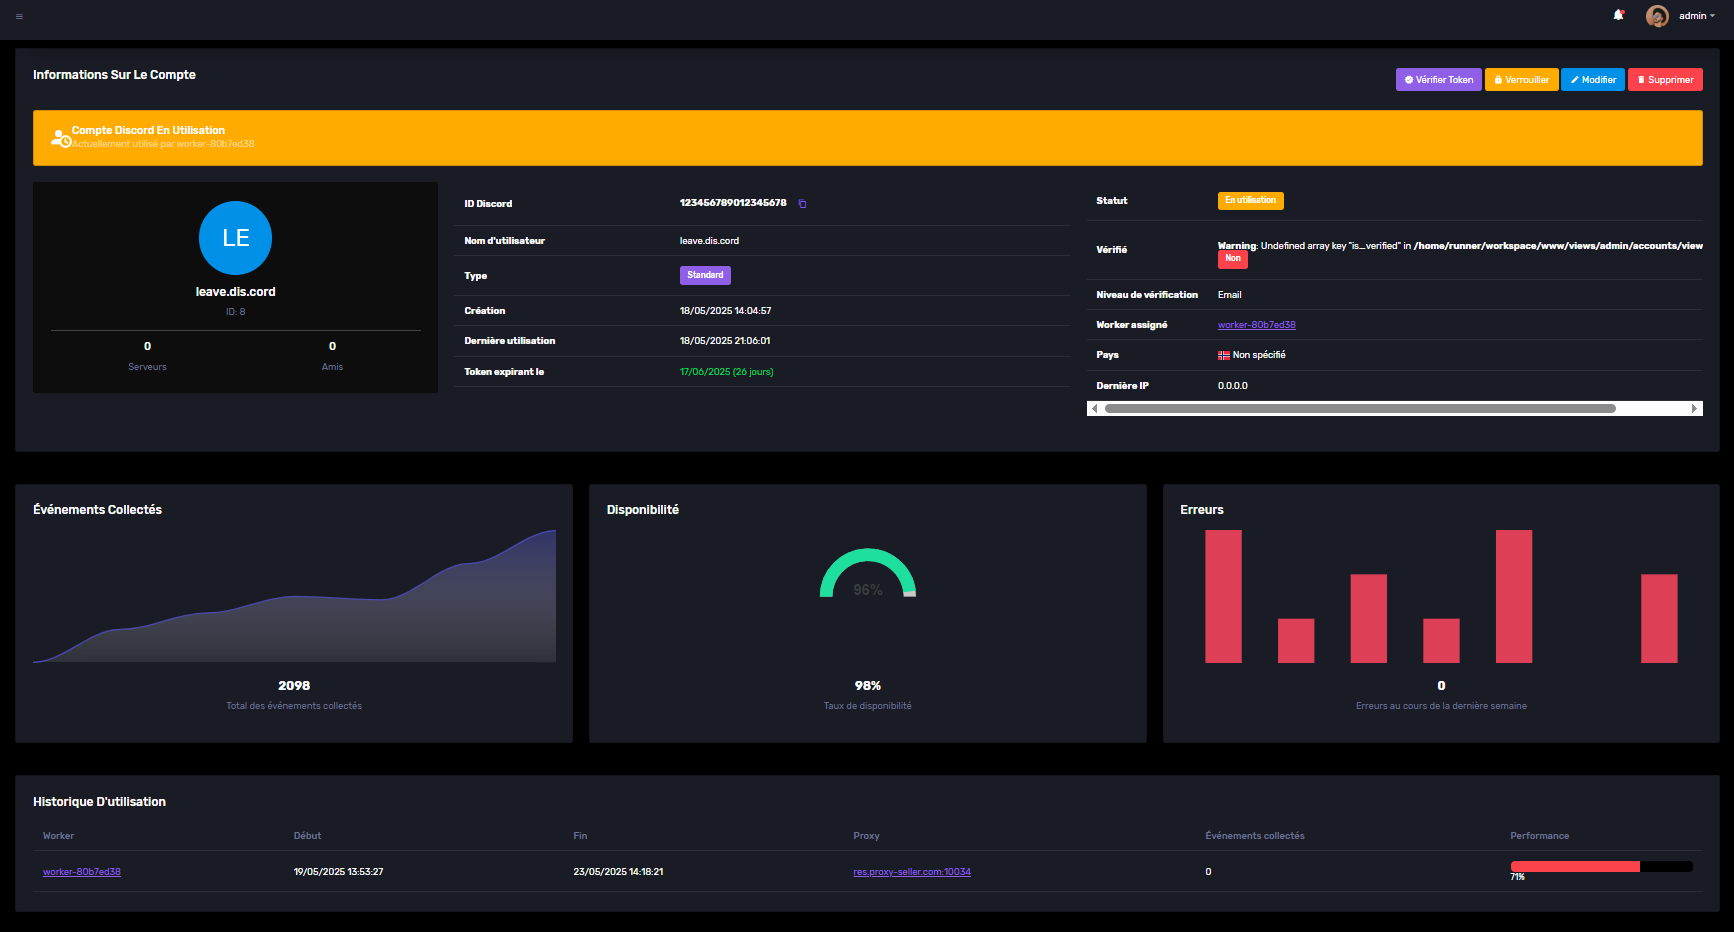Select the Informations Sur Le Compte header
The width and height of the screenshot is (1734, 932).
114,74
